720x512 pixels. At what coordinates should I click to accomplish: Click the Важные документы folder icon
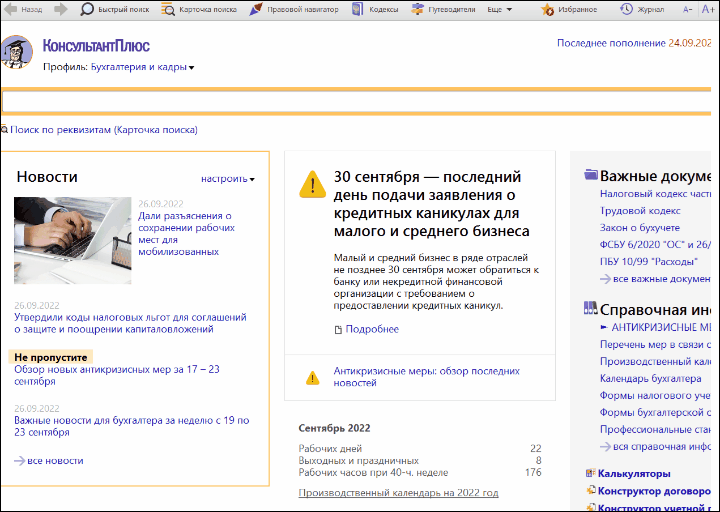coord(591,175)
